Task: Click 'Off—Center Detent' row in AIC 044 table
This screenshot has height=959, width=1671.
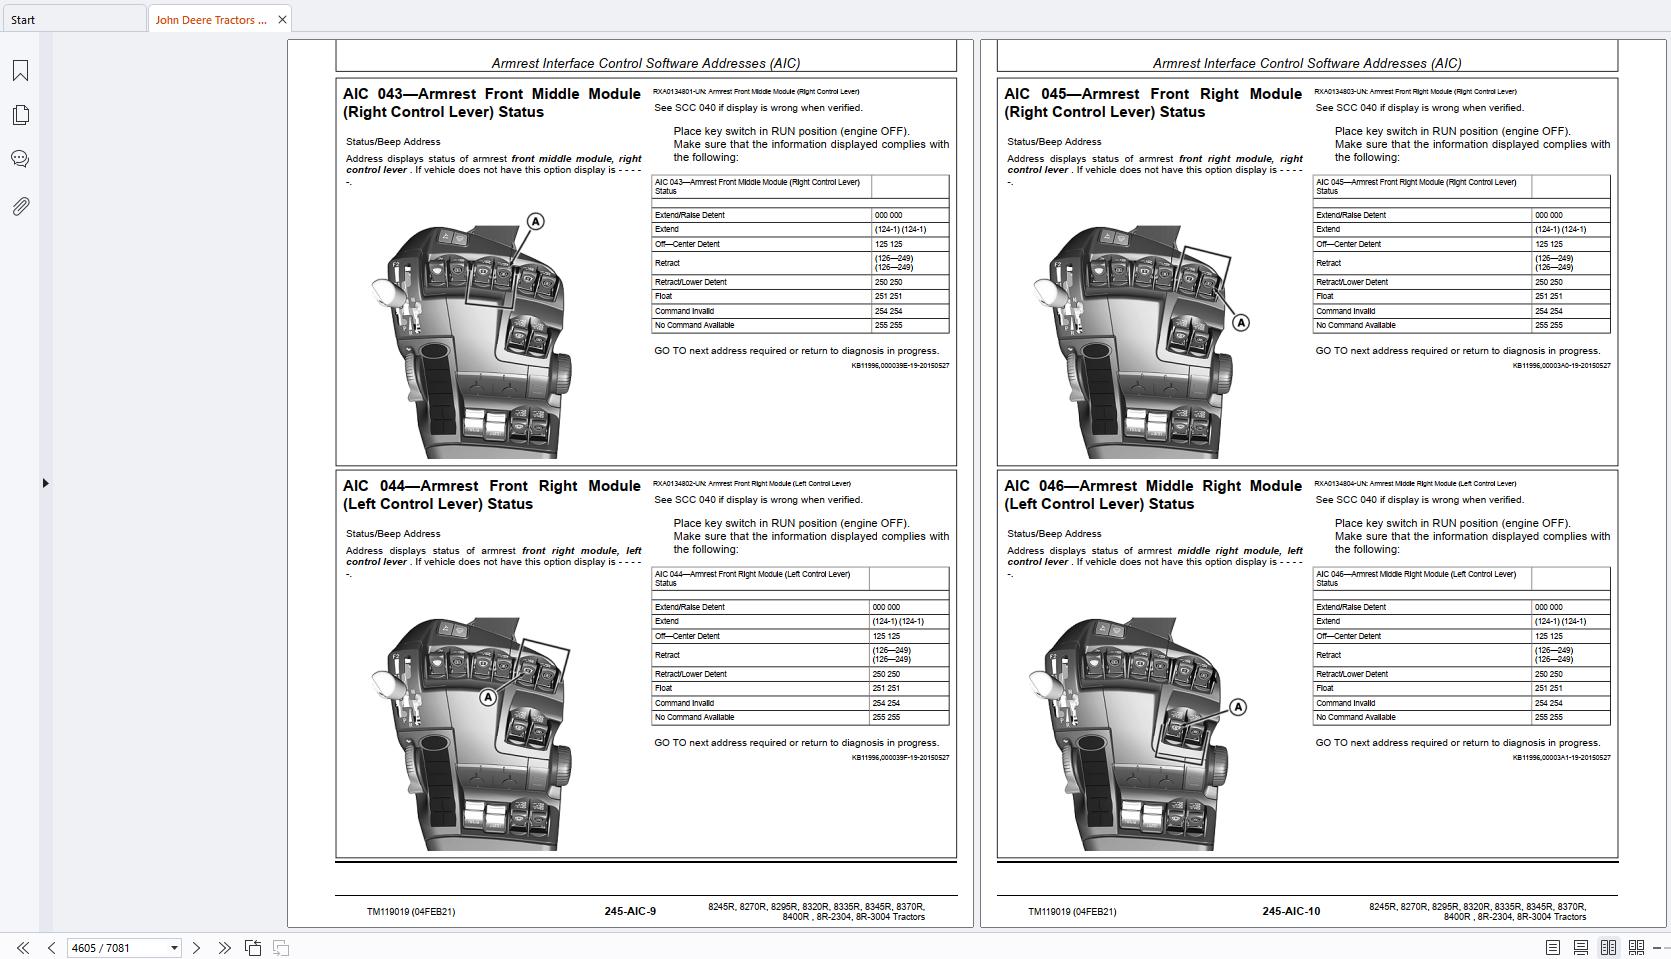Action: pyautogui.click(x=800, y=636)
